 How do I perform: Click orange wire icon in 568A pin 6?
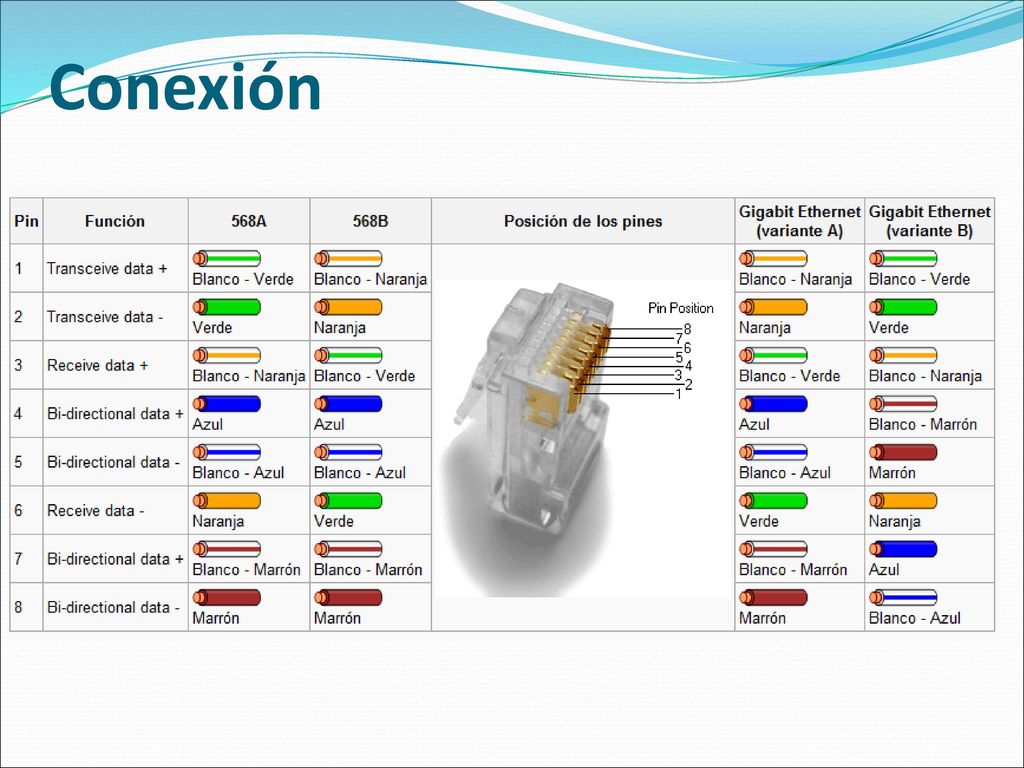pyautogui.click(x=227, y=500)
